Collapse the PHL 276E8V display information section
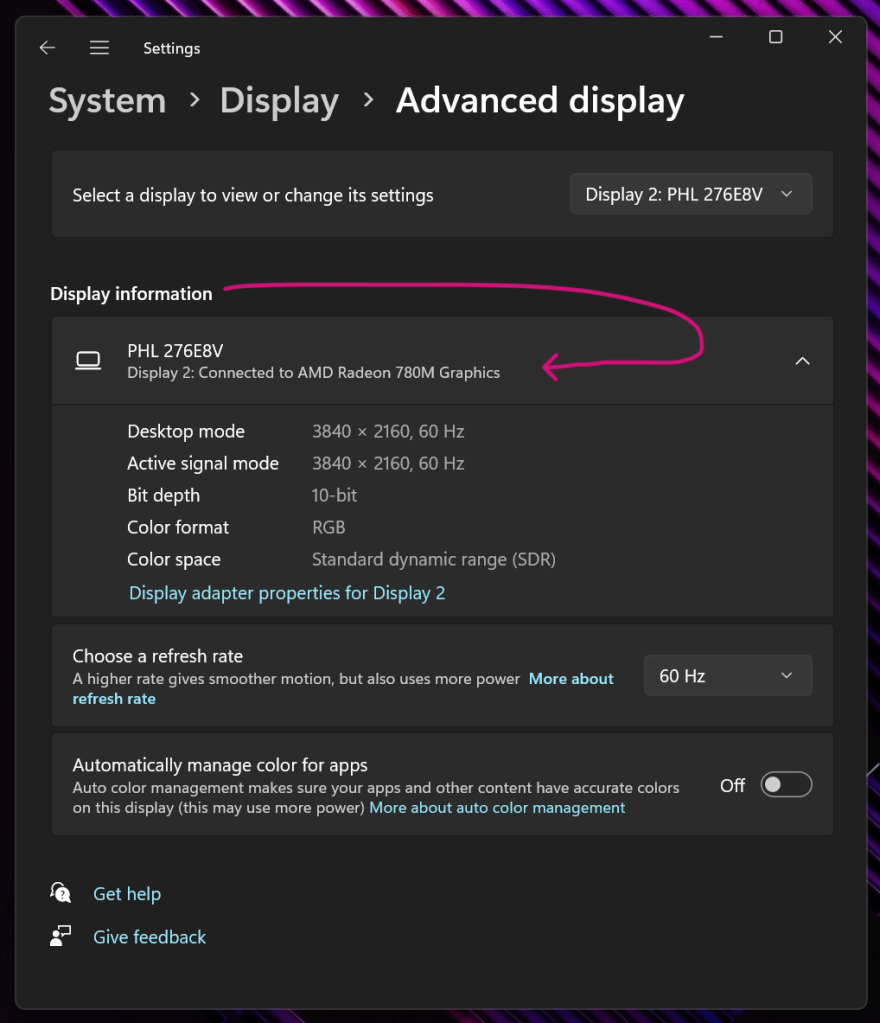The image size is (880, 1023). coord(802,361)
